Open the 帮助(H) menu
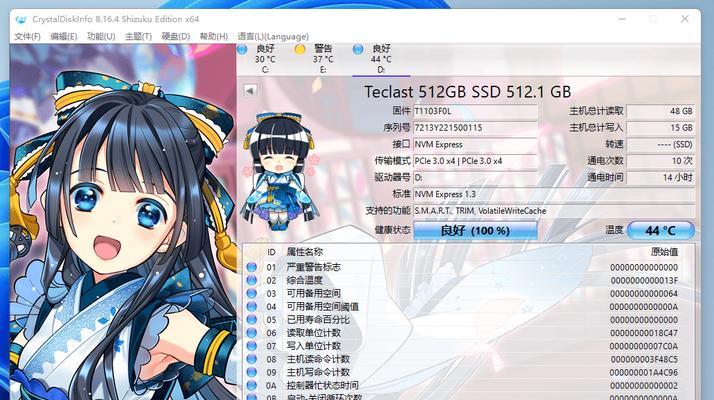This screenshot has width=714, height=400. pyautogui.click(x=214, y=36)
